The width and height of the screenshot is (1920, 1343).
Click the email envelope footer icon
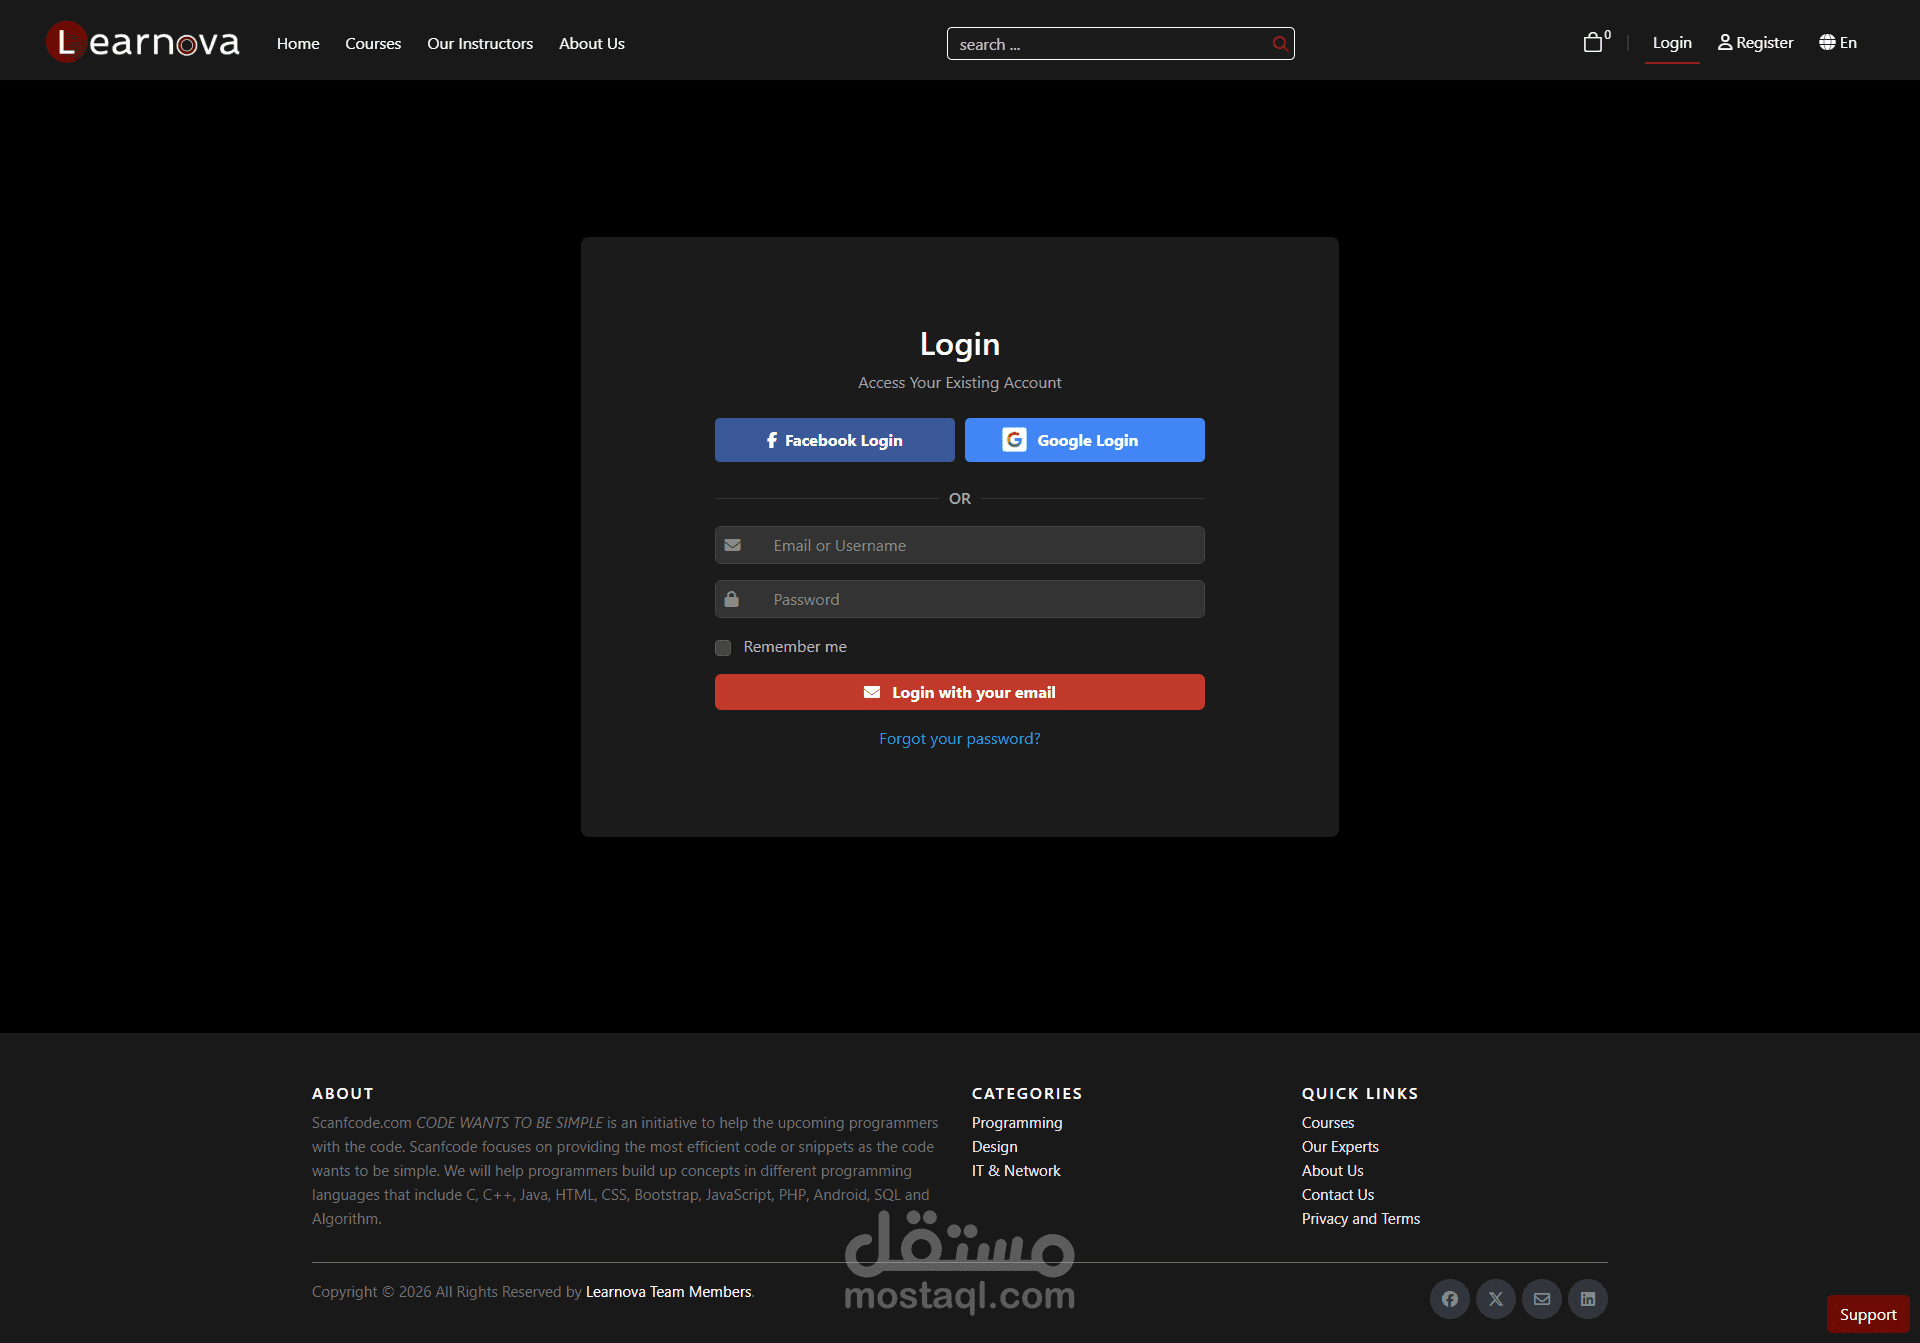click(1541, 1299)
